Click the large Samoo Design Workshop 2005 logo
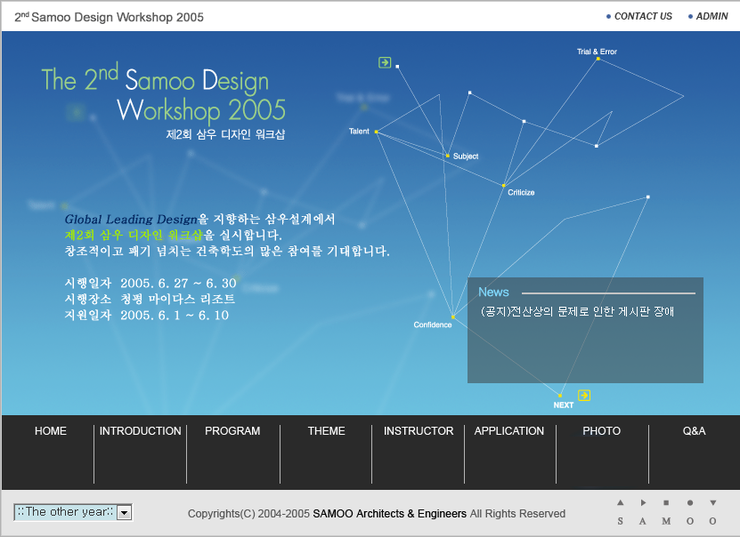Screen dimensions: 740x537 tap(163, 94)
